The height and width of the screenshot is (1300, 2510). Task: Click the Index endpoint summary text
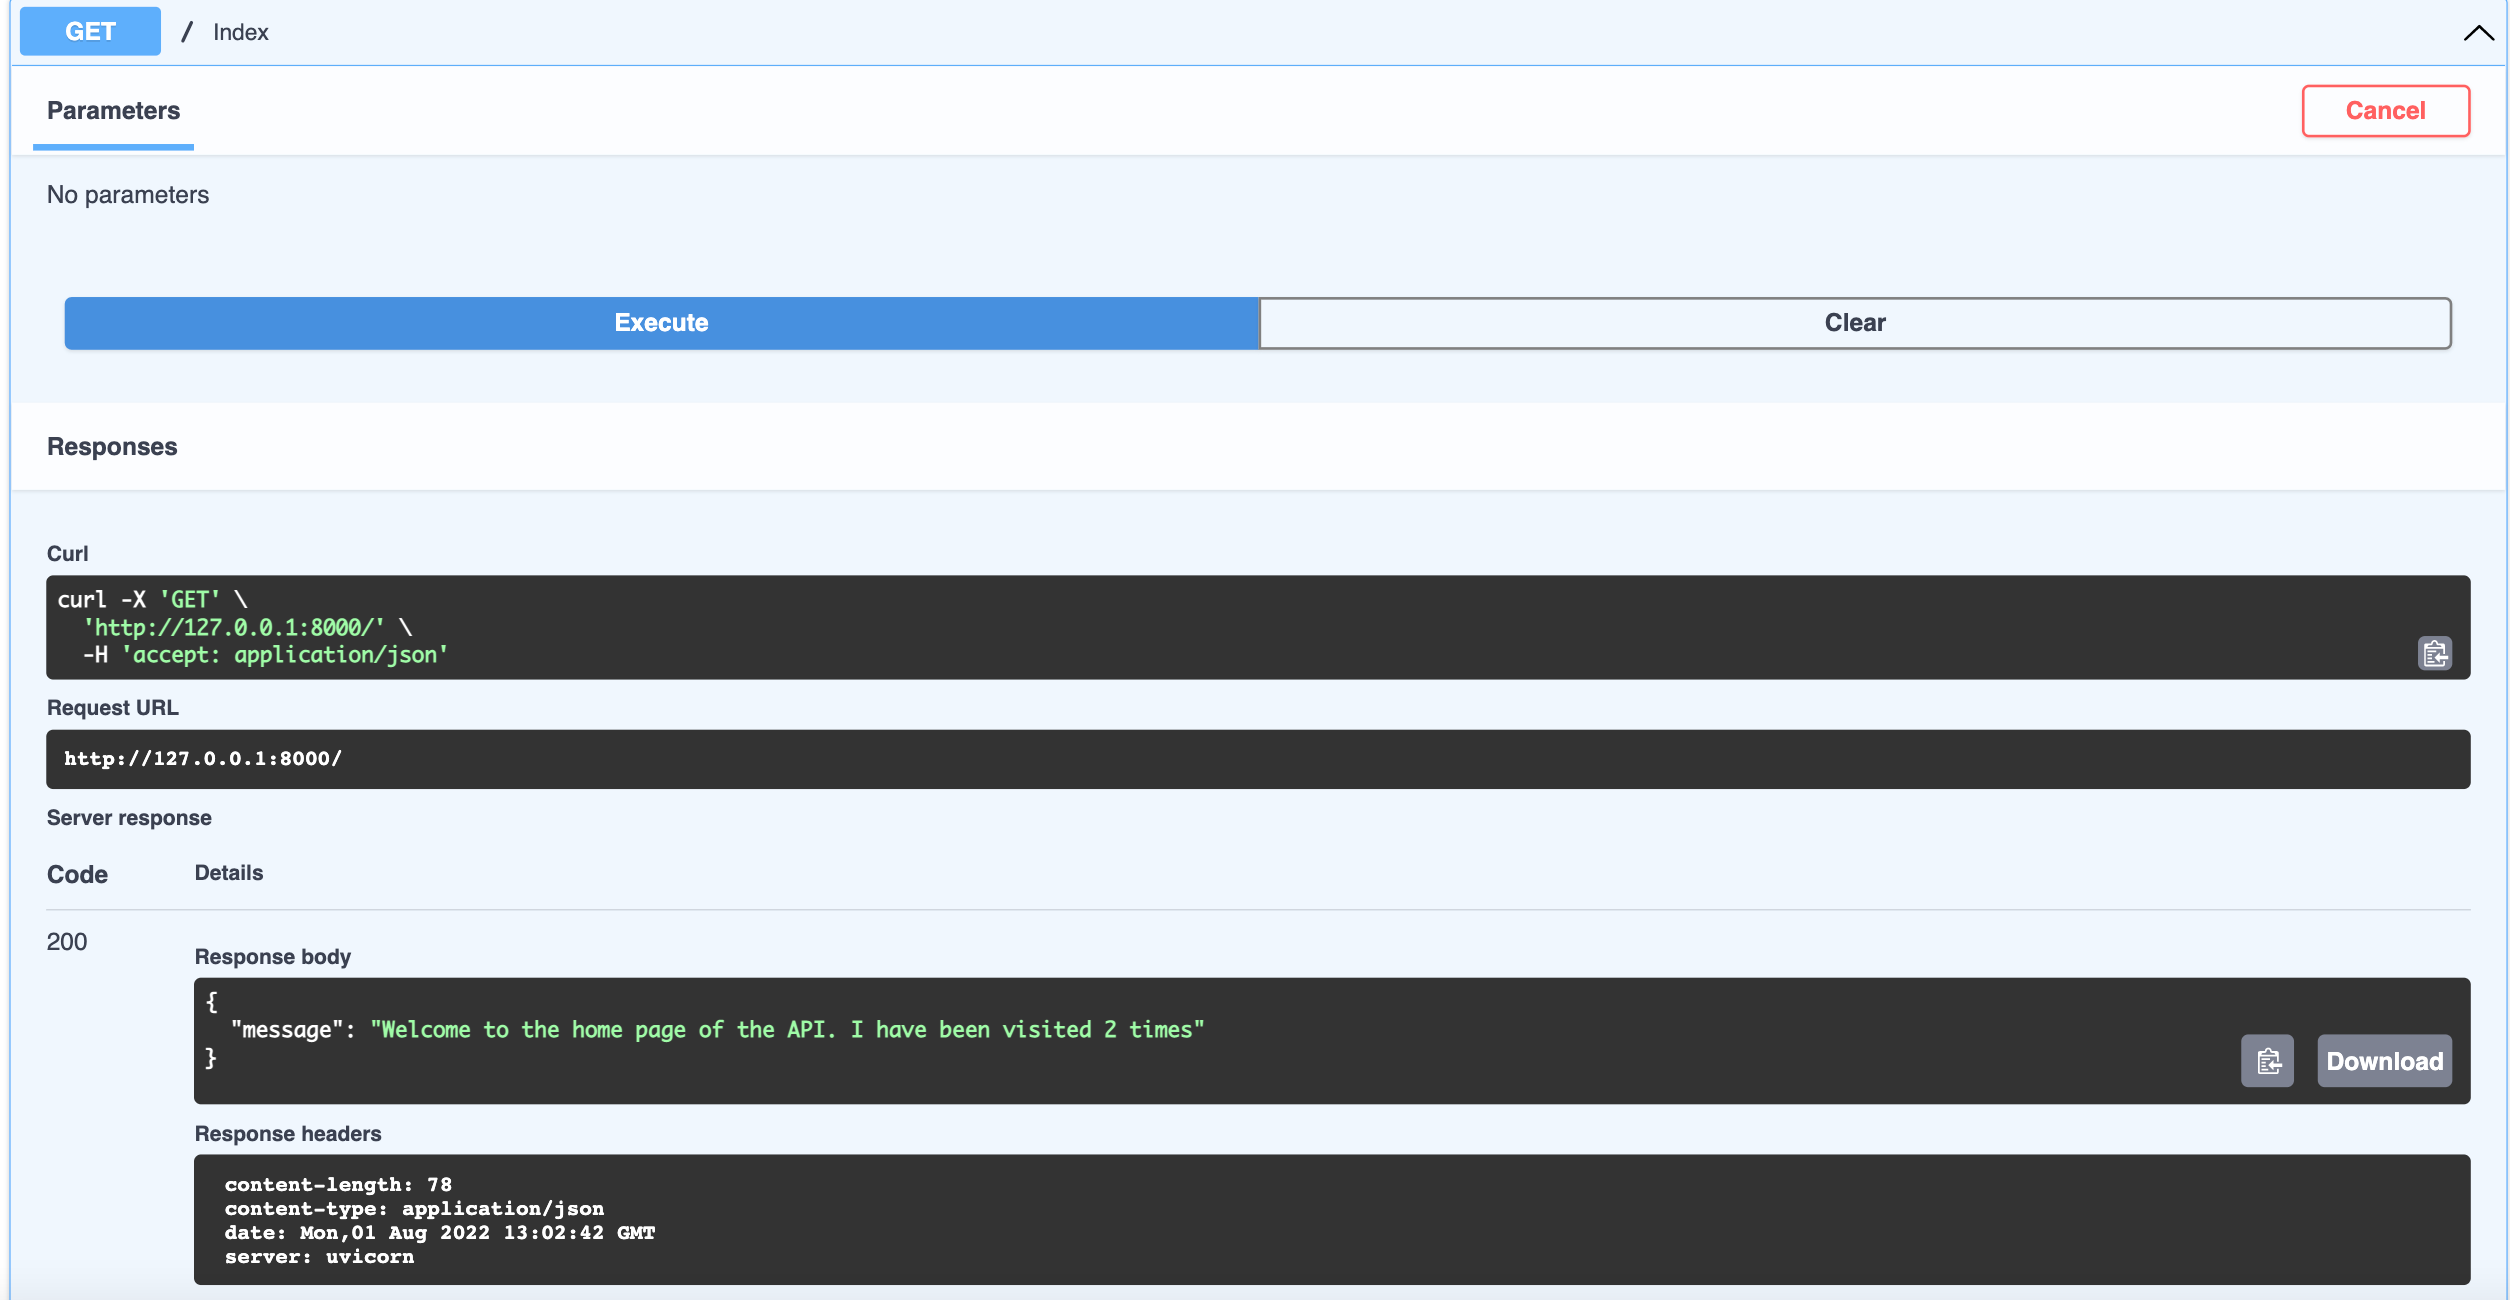240,33
